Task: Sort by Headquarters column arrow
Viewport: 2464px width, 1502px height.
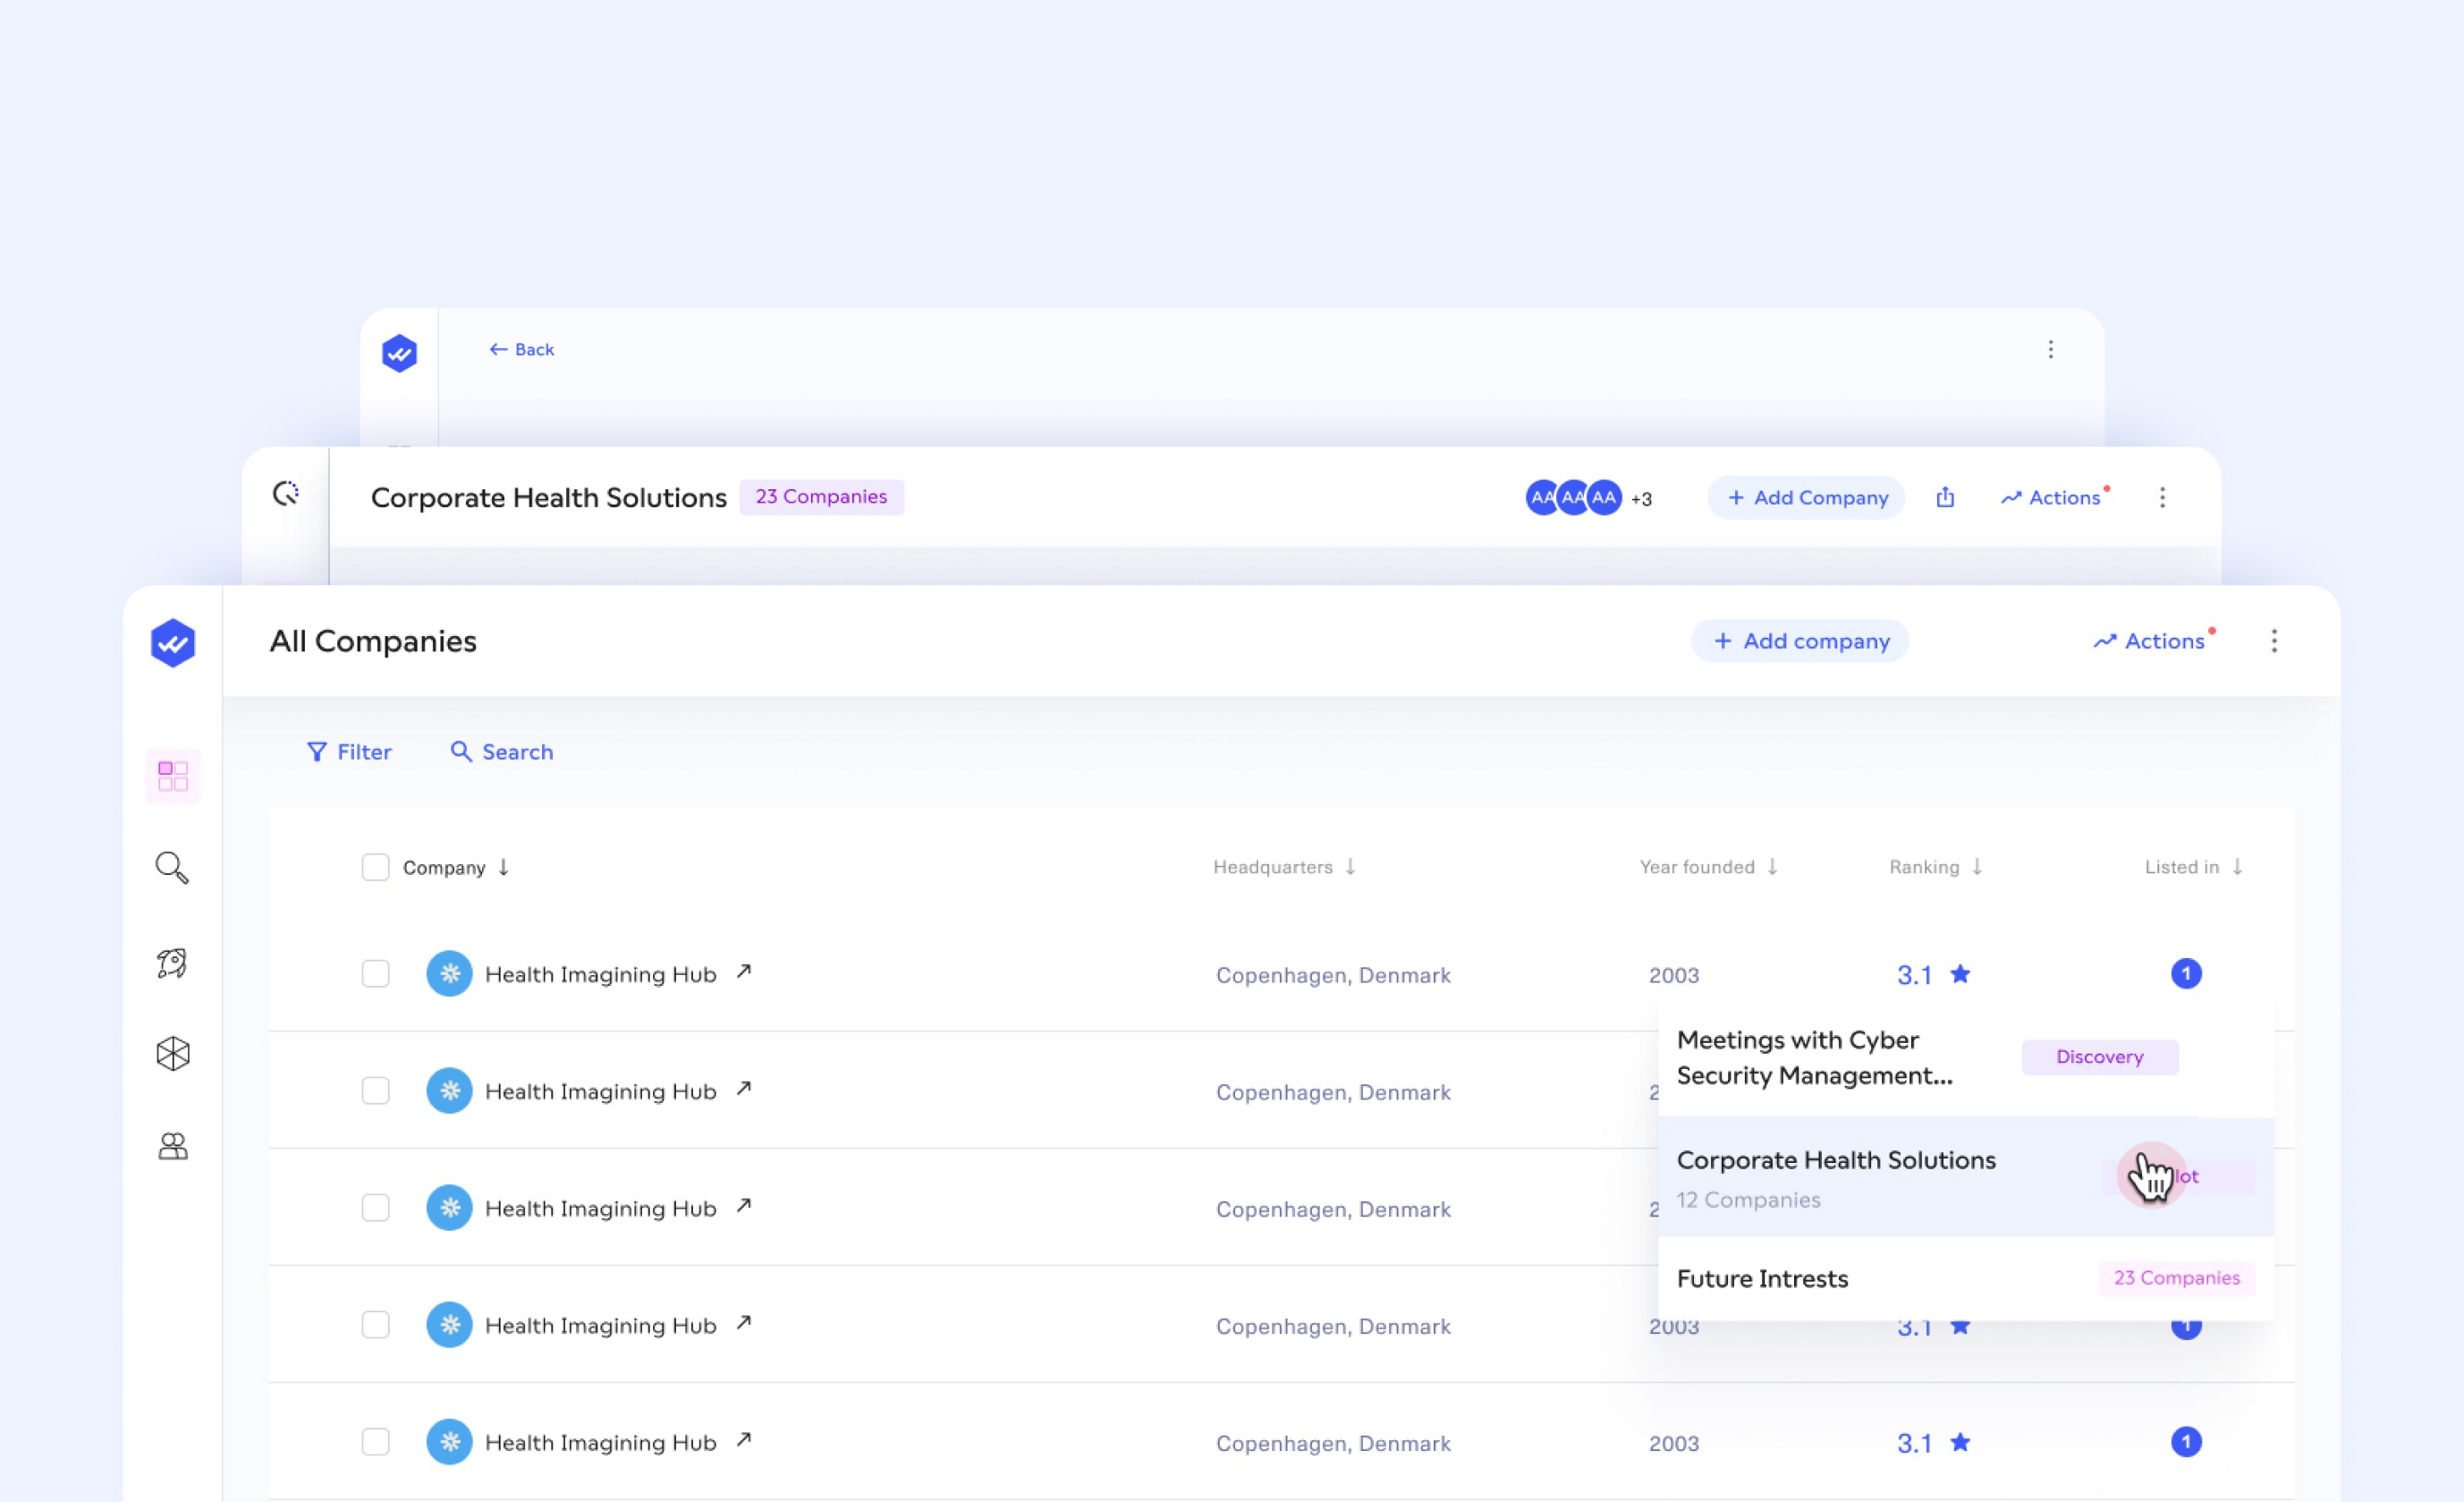Action: pyautogui.click(x=1350, y=867)
